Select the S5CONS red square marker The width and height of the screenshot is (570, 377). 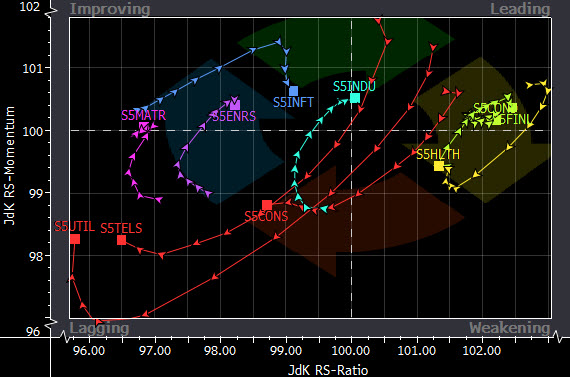[267, 205]
